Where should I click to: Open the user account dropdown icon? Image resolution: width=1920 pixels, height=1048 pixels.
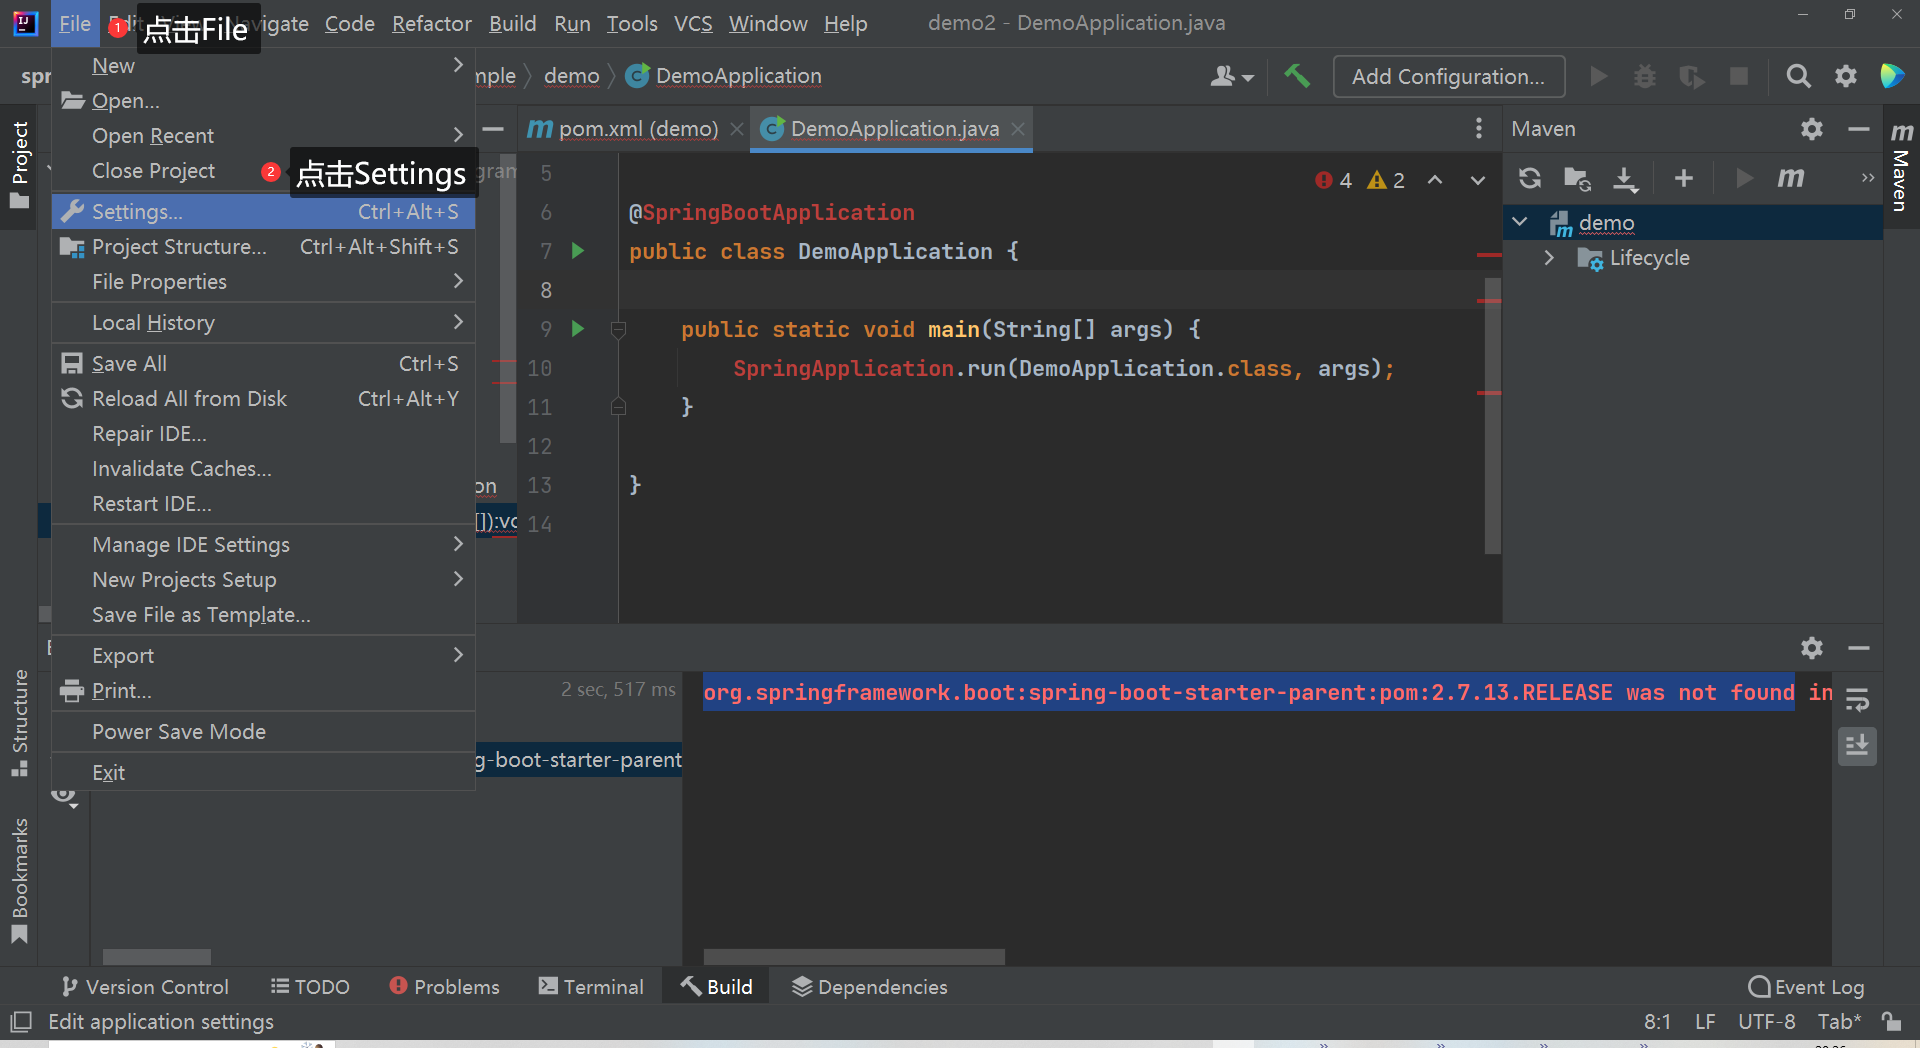pyautogui.click(x=1232, y=76)
